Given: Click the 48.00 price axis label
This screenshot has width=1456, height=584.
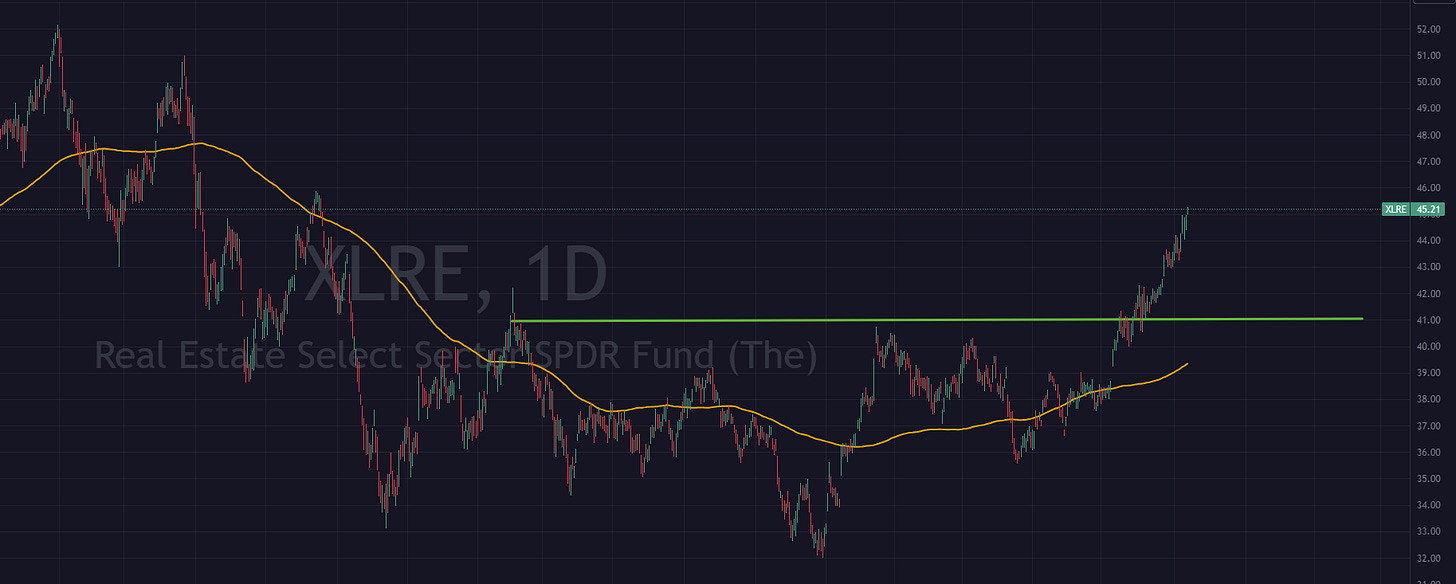Looking at the screenshot, I should point(1428,135).
